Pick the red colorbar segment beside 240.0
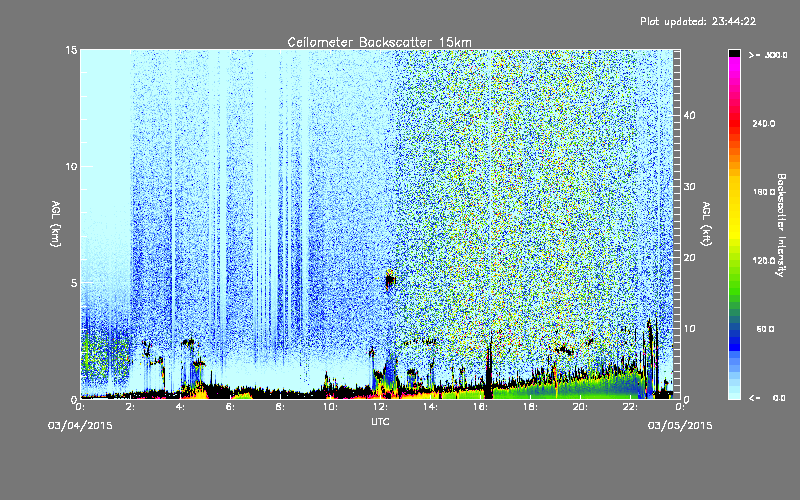The height and width of the screenshot is (500, 800). point(734,123)
